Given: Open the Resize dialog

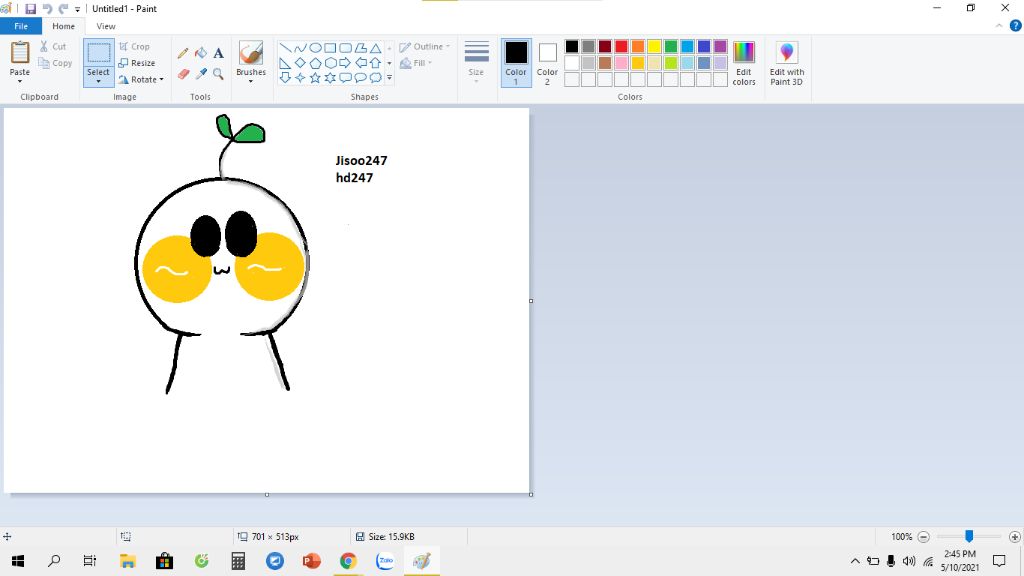Looking at the screenshot, I should (137, 63).
